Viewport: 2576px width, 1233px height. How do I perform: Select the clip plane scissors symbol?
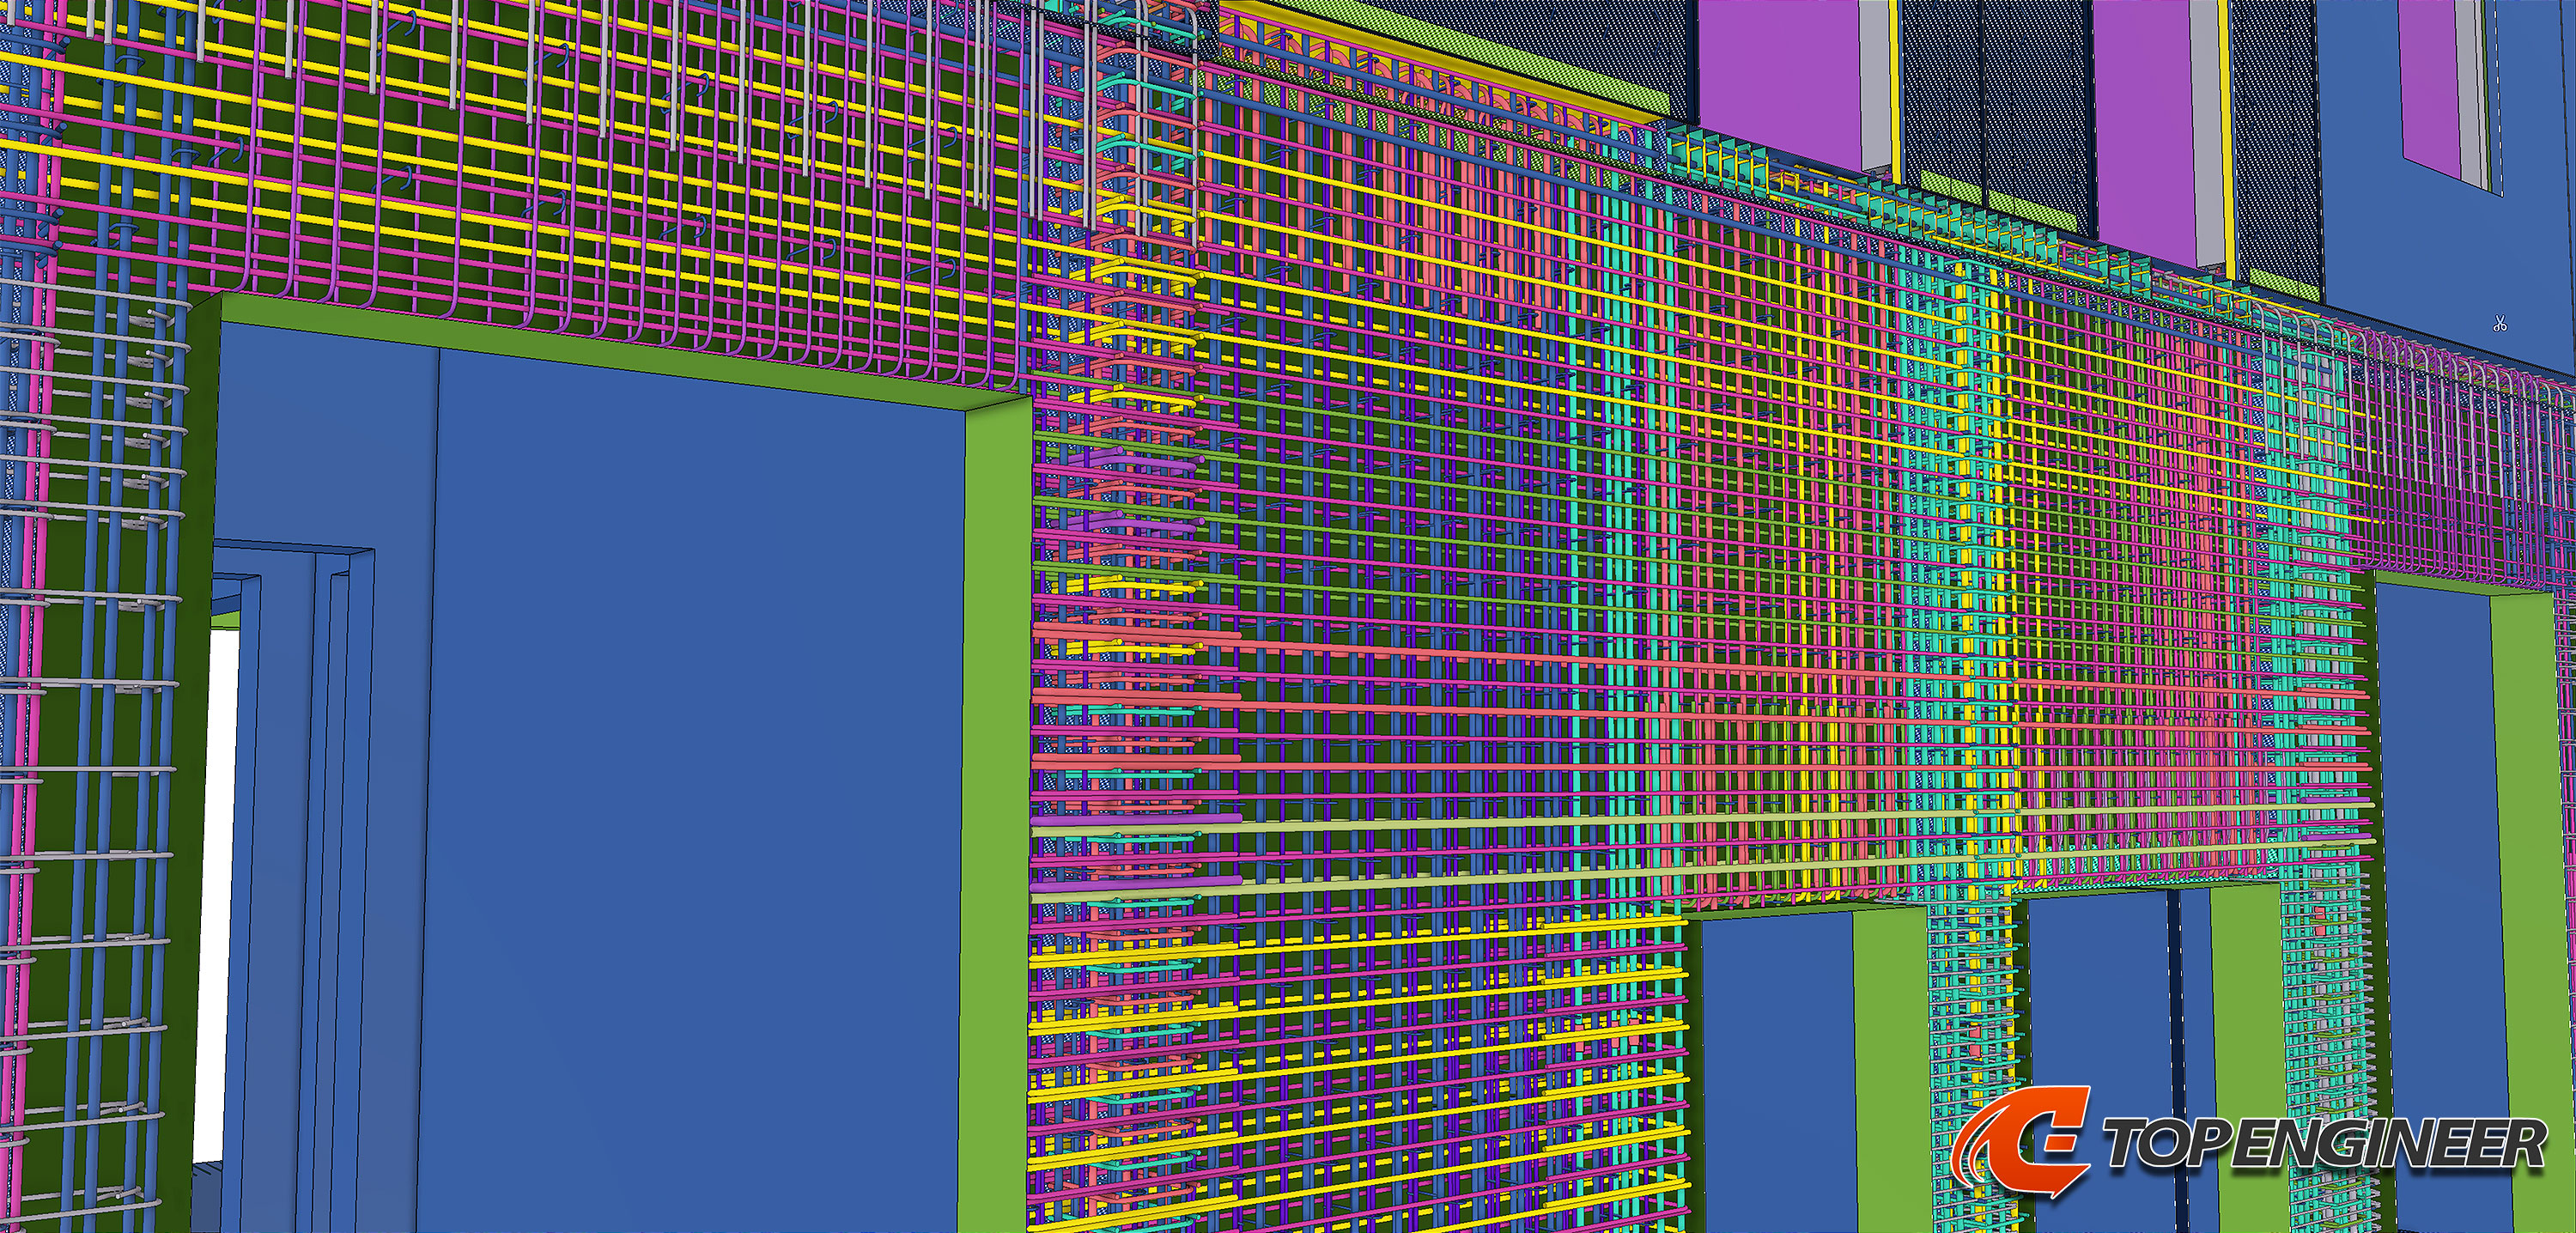pos(2500,324)
